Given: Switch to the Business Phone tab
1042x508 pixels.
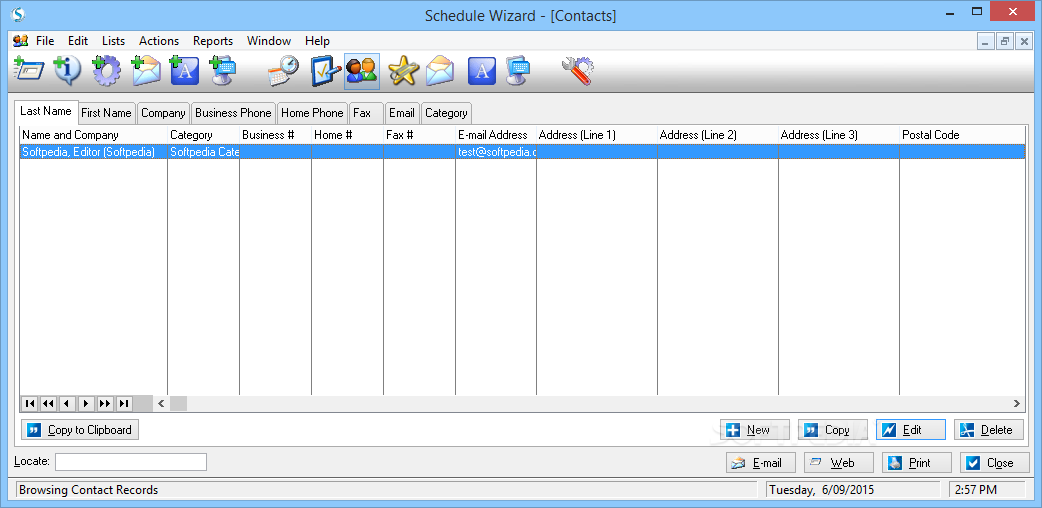Looking at the screenshot, I should point(233,113).
